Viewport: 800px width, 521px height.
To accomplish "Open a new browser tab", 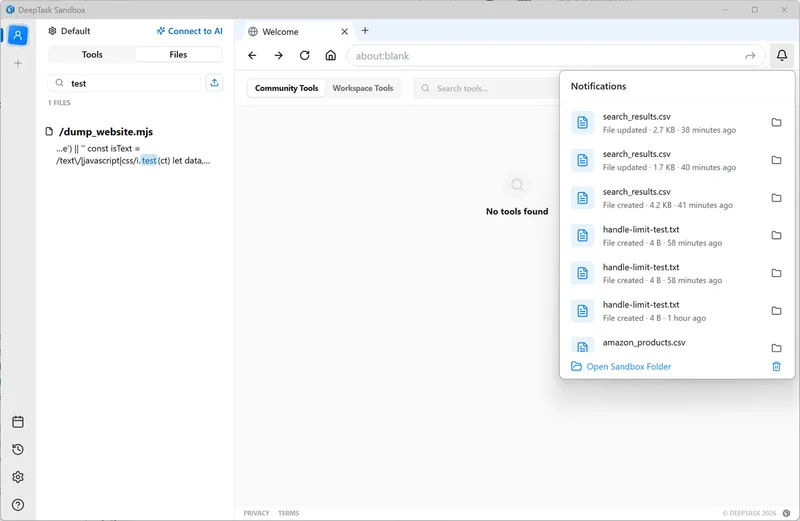I will (365, 31).
